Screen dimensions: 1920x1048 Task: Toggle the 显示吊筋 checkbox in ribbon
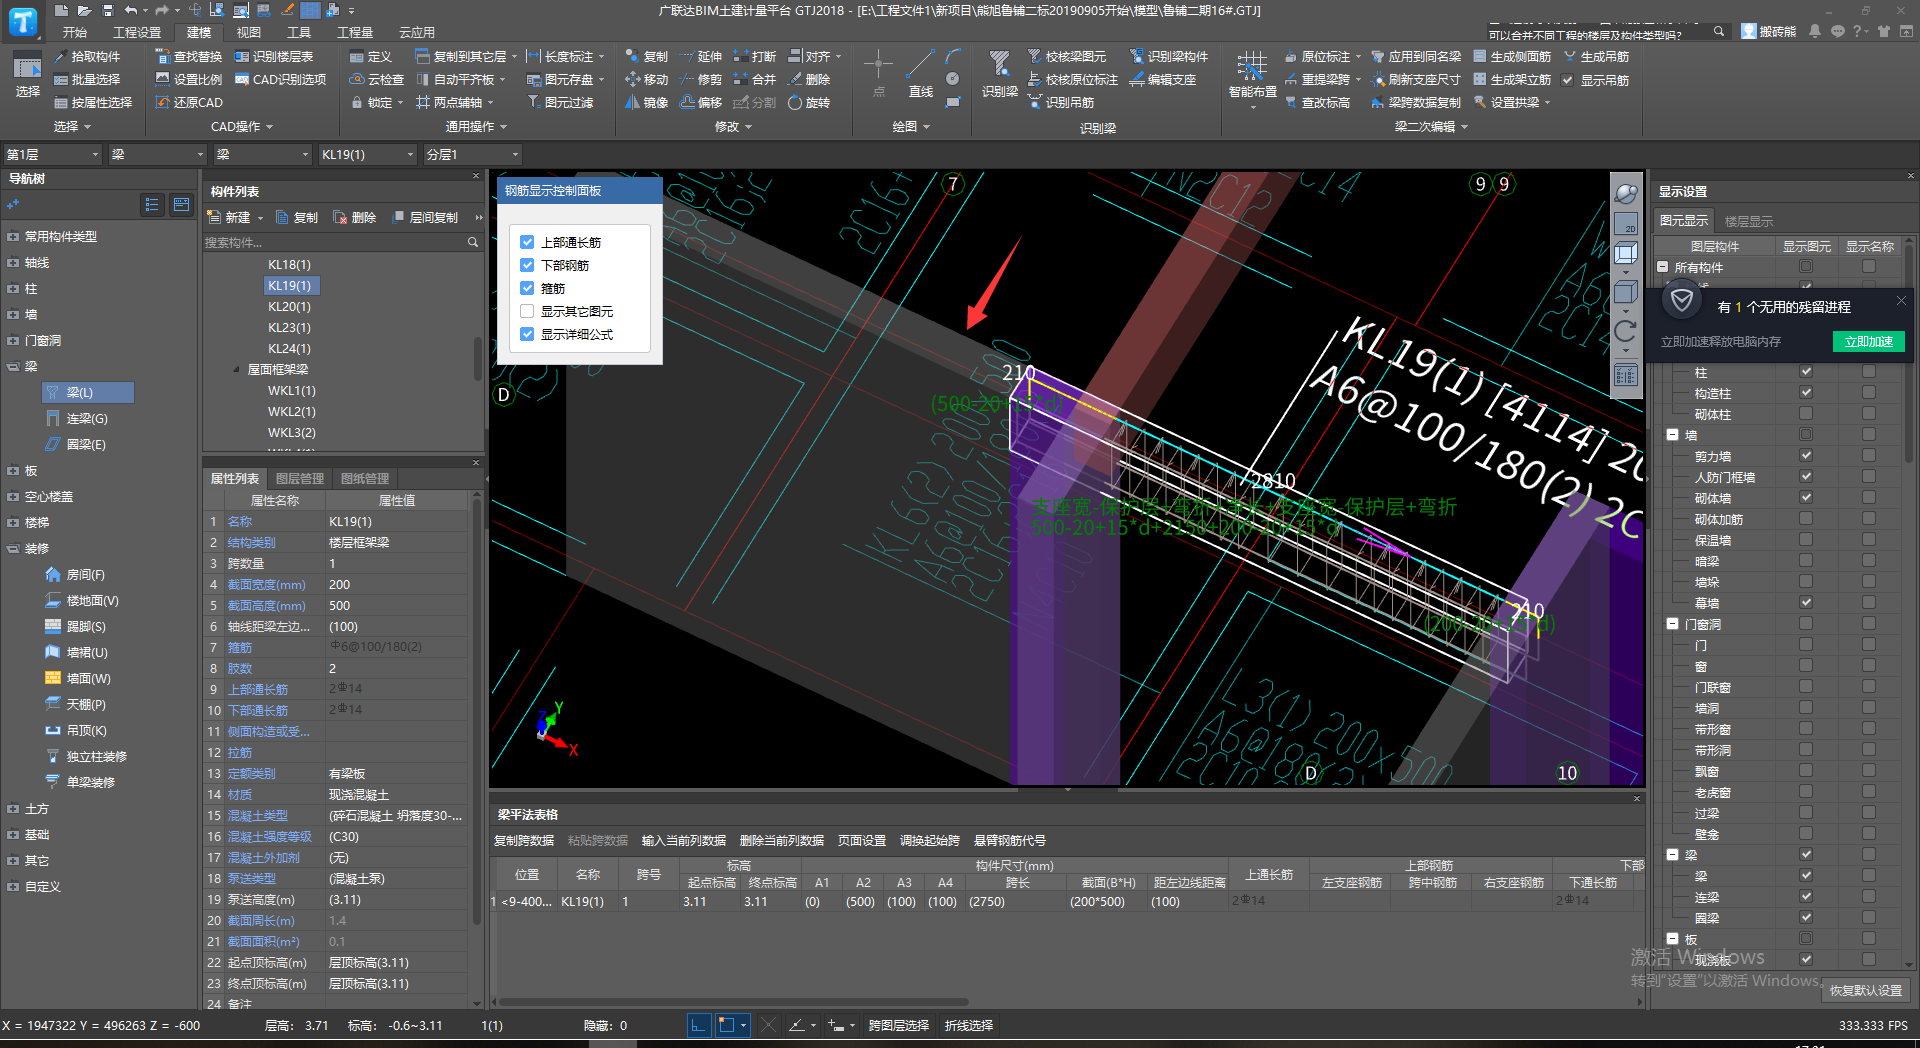pyautogui.click(x=1568, y=80)
